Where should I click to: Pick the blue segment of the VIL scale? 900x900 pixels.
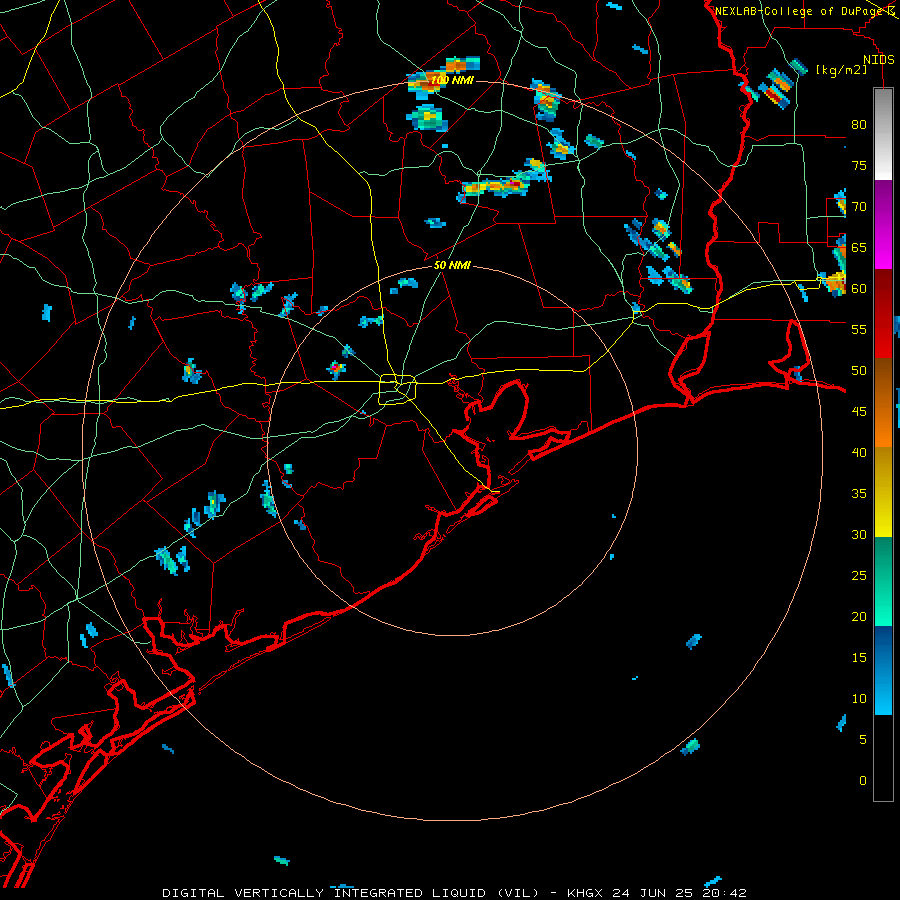coord(883,670)
